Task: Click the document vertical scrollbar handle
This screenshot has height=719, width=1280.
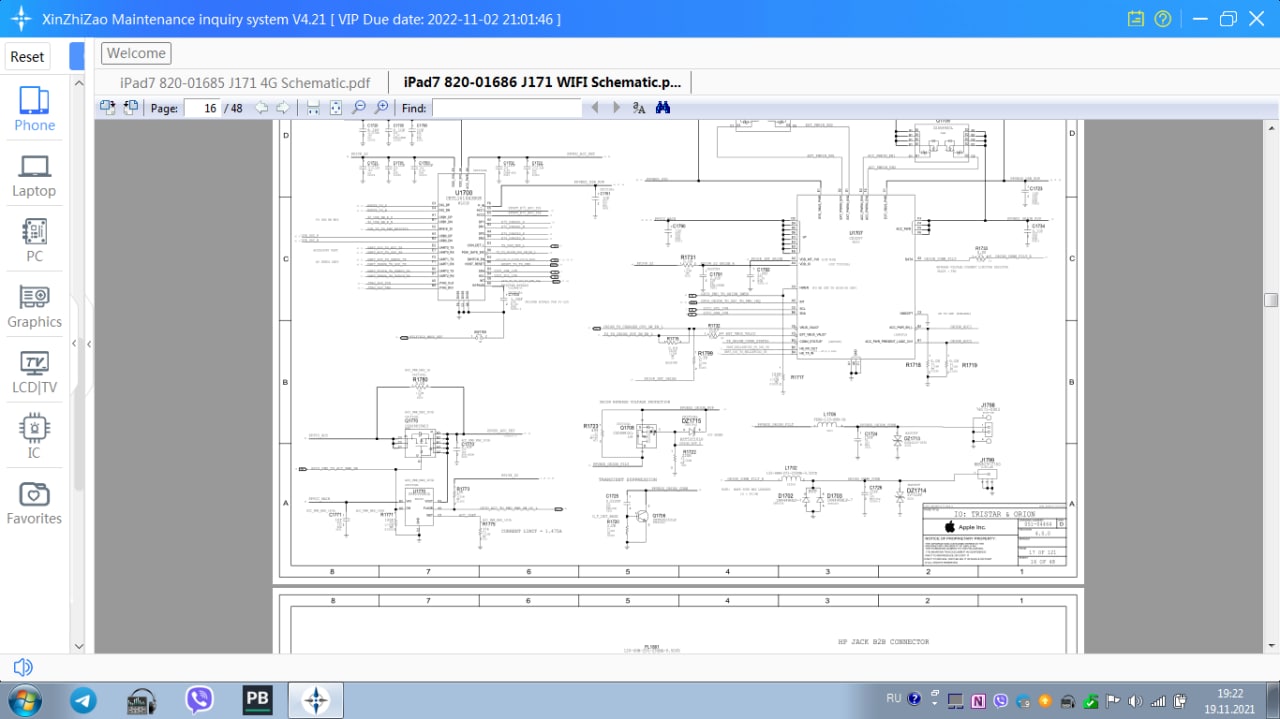Action: (1271, 300)
